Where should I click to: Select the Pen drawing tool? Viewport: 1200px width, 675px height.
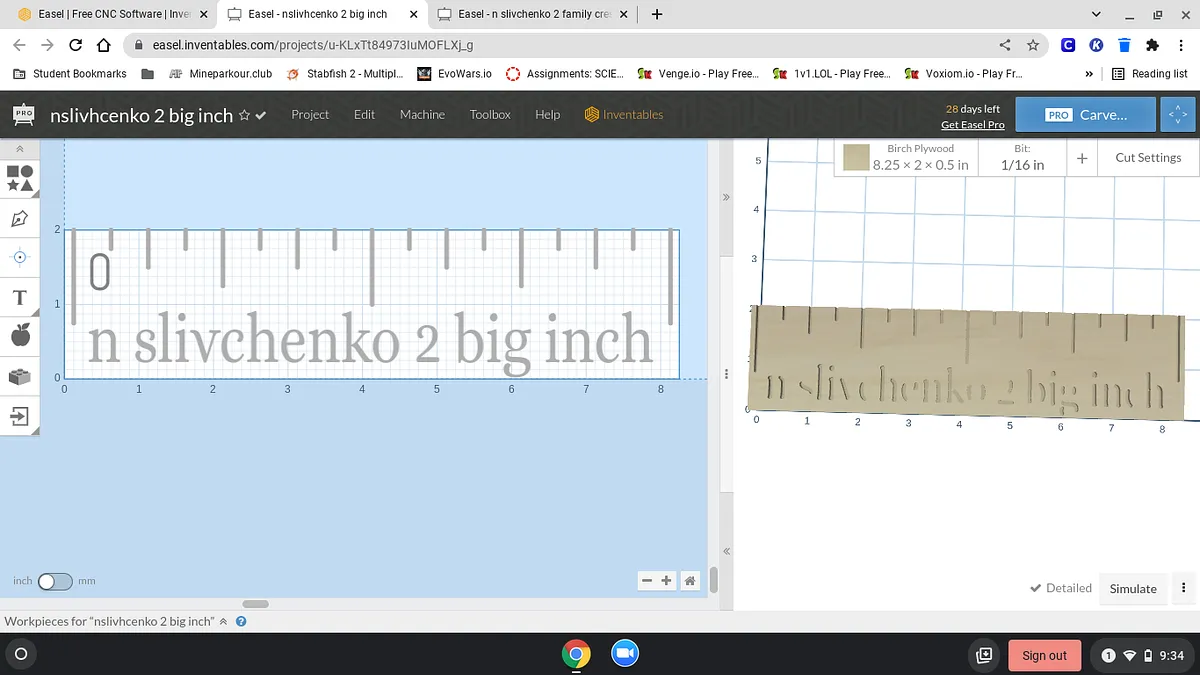[x=20, y=218]
